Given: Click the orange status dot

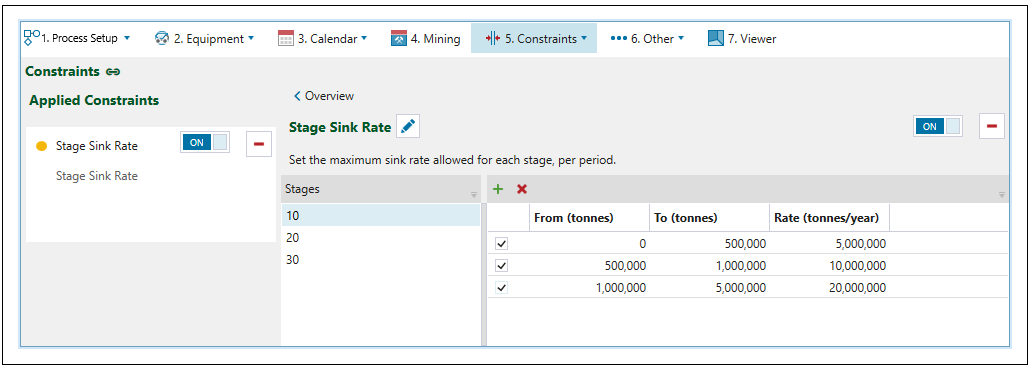Looking at the screenshot, I should click(41, 146).
